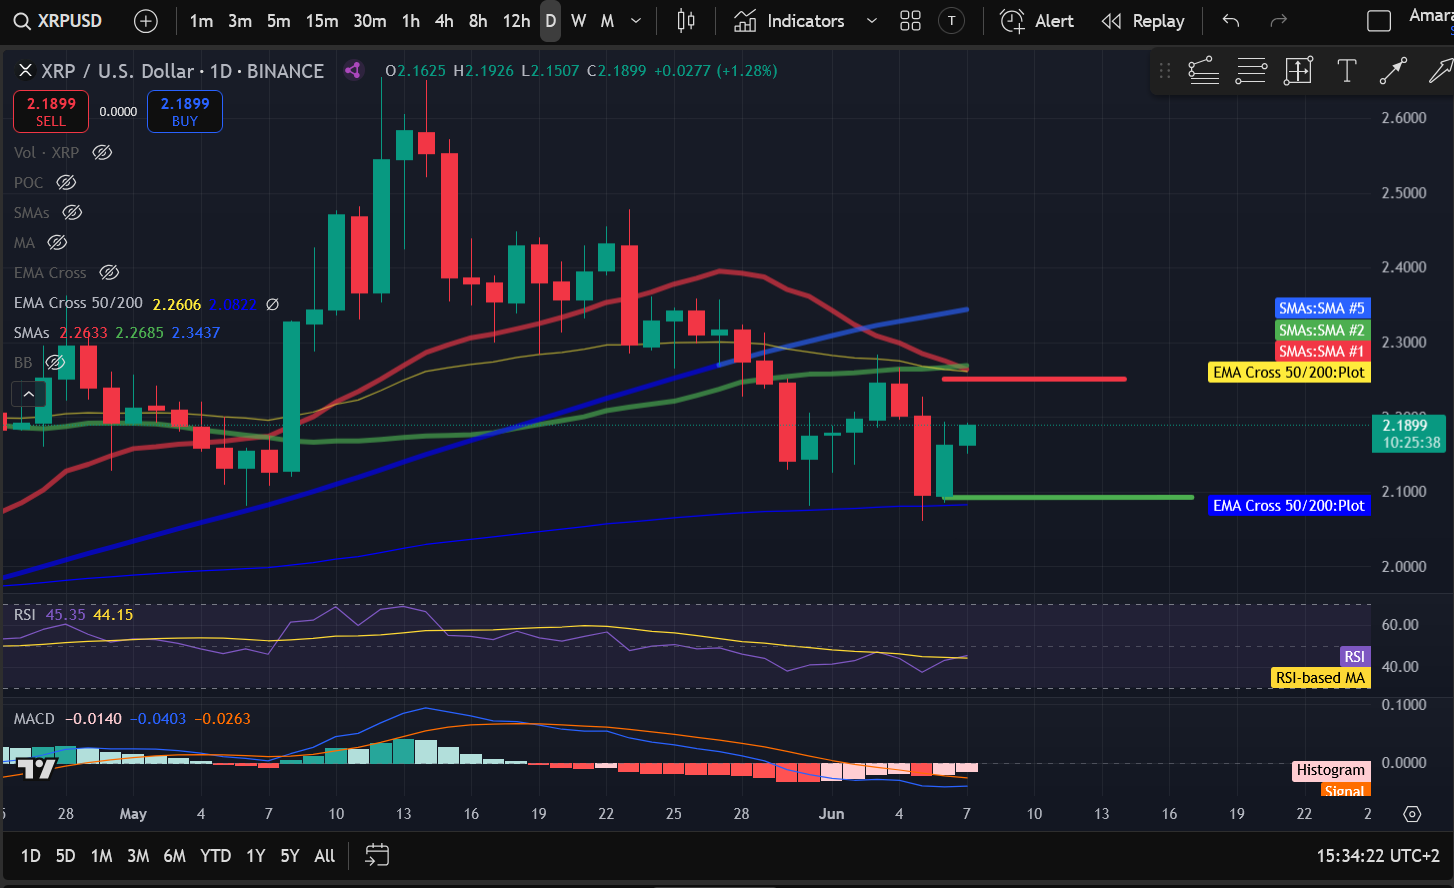1454x888 pixels.
Task: Select the measure box with arrows tool
Action: (1298, 71)
